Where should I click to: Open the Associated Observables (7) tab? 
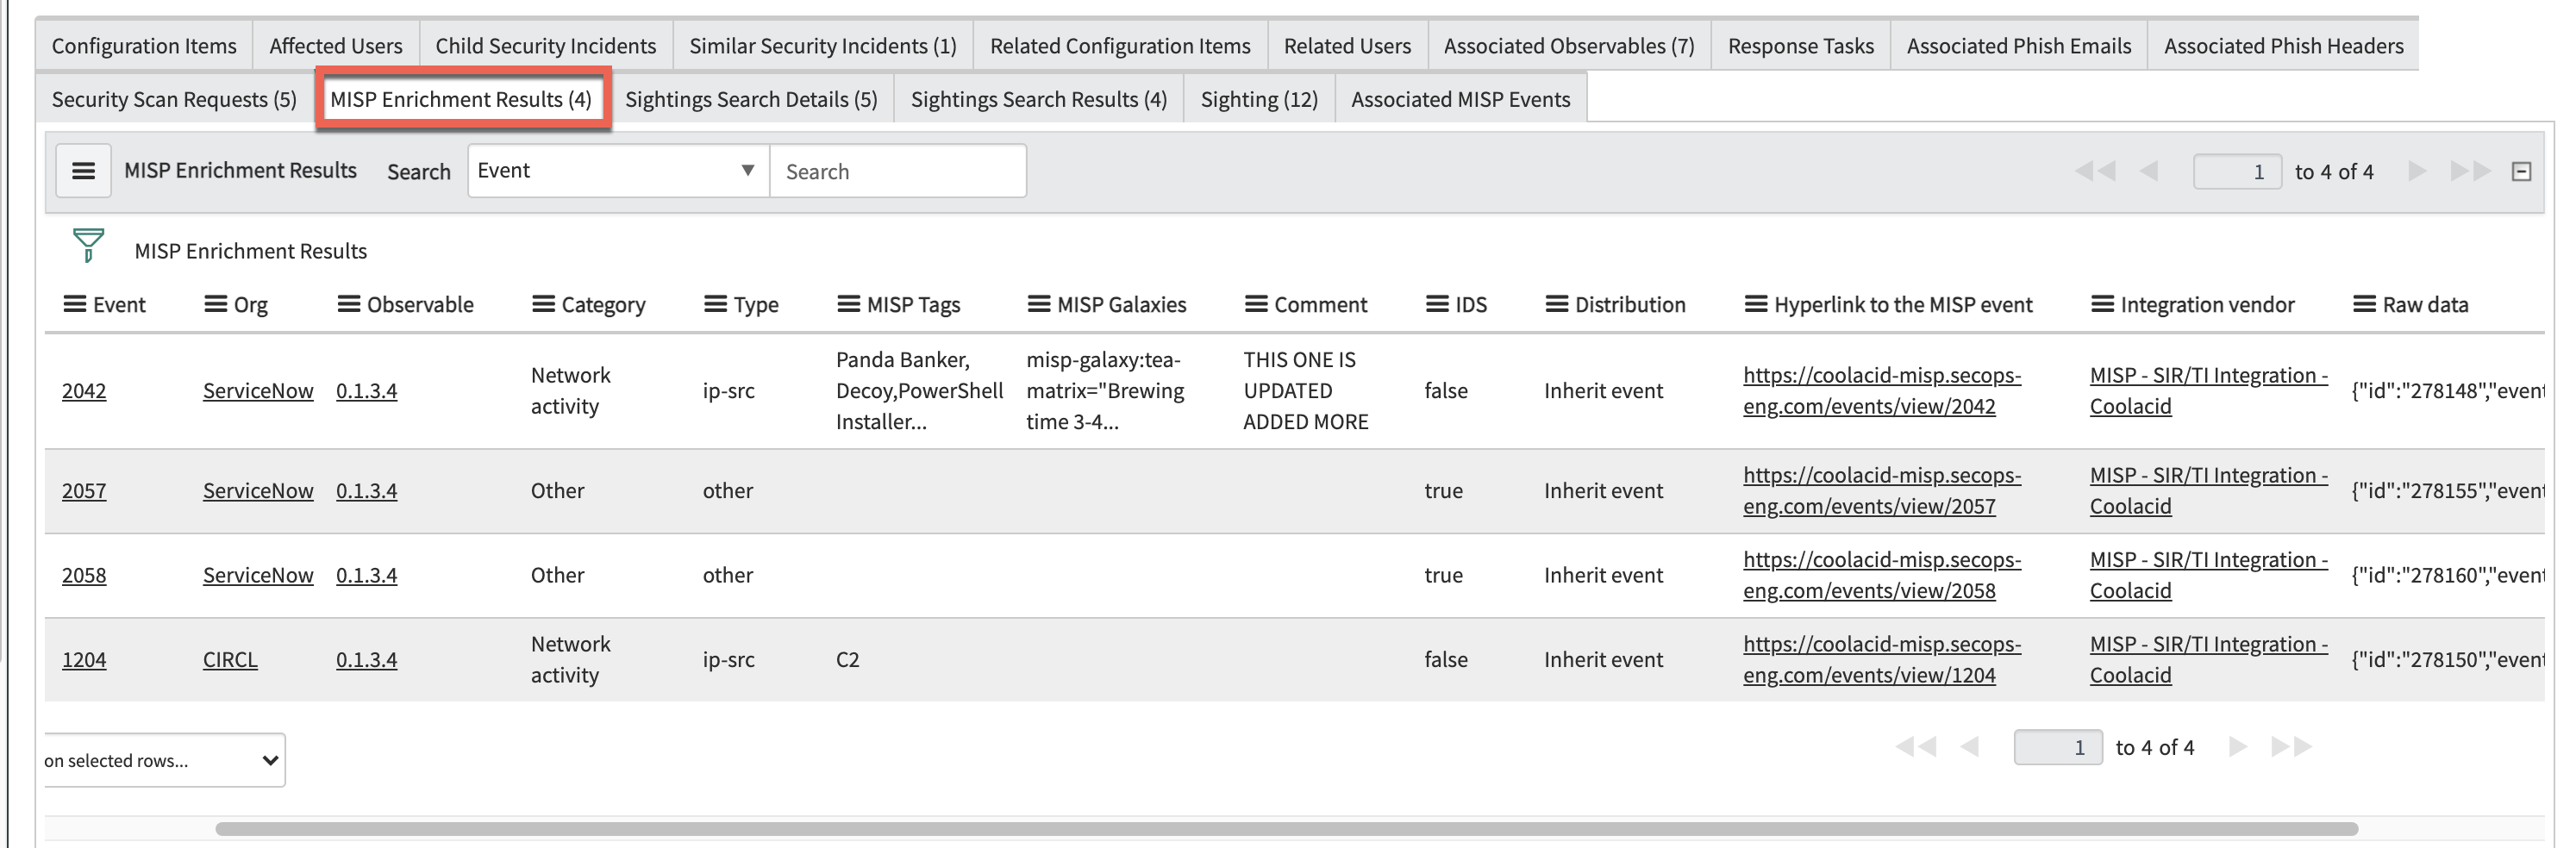(1569, 46)
